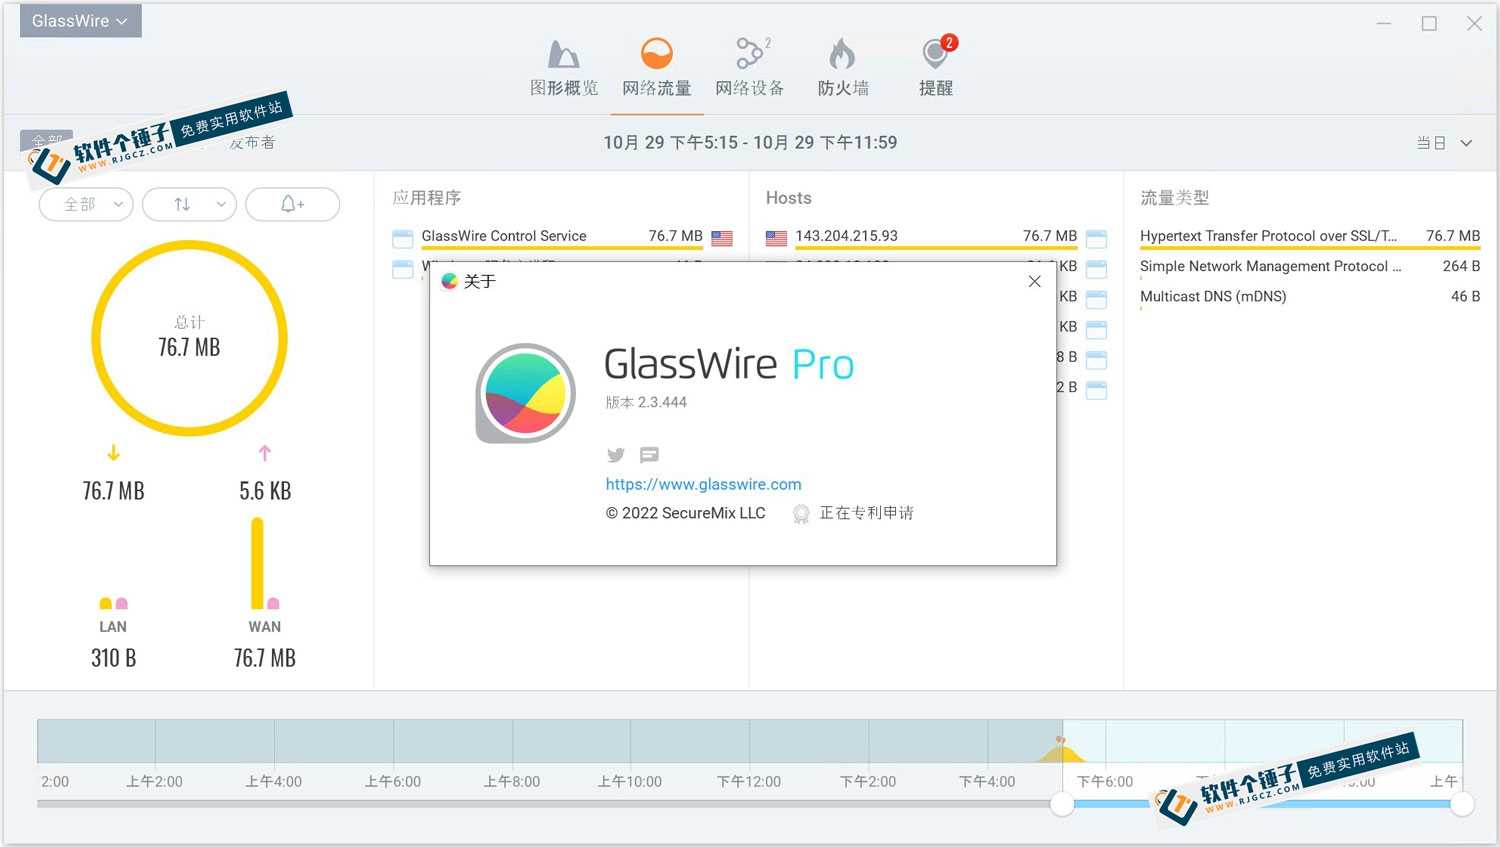The height and width of the screenshot is (847, 1500).
Task: Click the 下午6:00 timeline label
Action: [1105, 781]
